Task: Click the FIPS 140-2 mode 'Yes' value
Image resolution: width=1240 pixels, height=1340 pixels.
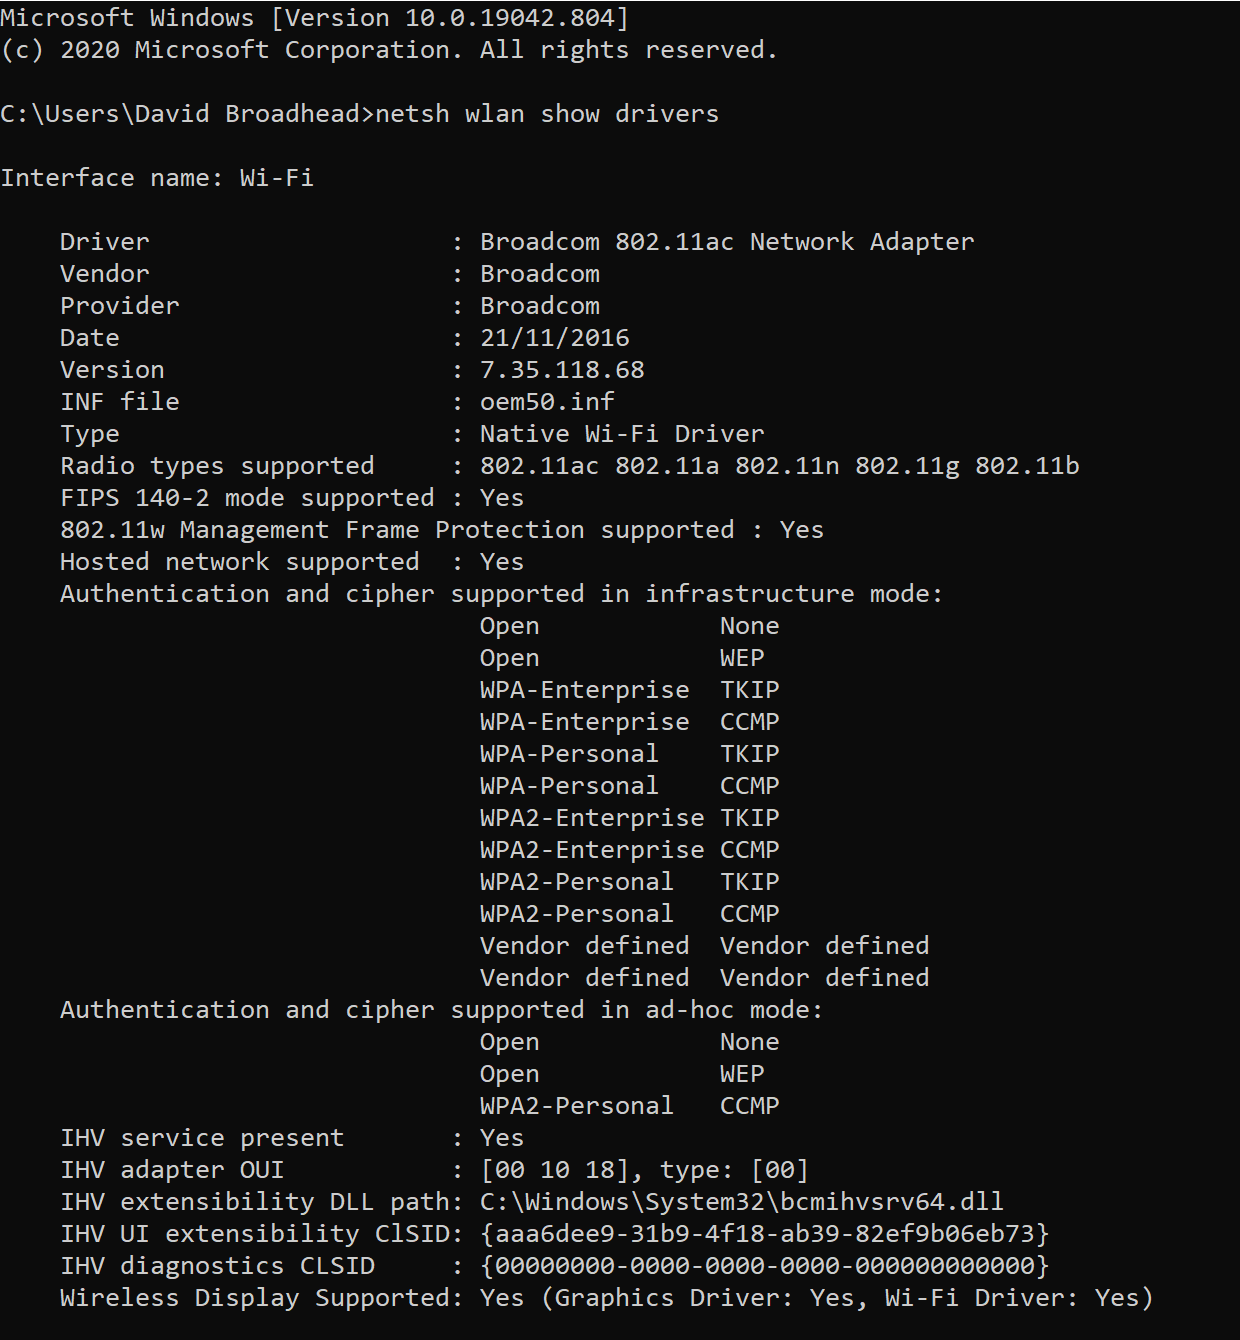Action: point(501,498)
